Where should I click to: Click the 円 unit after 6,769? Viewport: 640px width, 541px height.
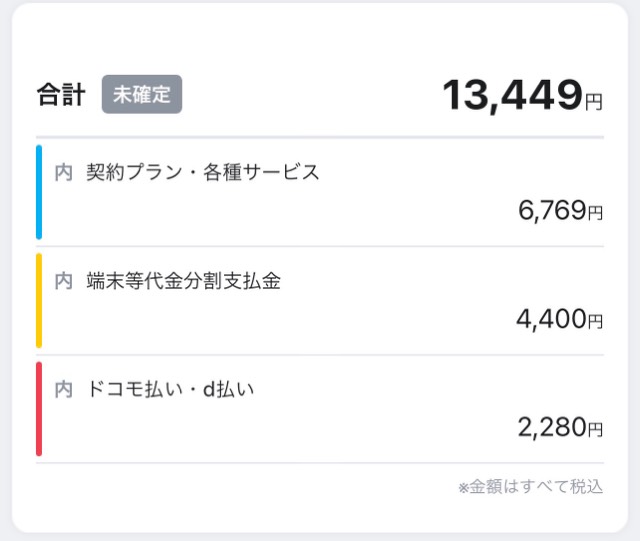(x=595, y=213)
